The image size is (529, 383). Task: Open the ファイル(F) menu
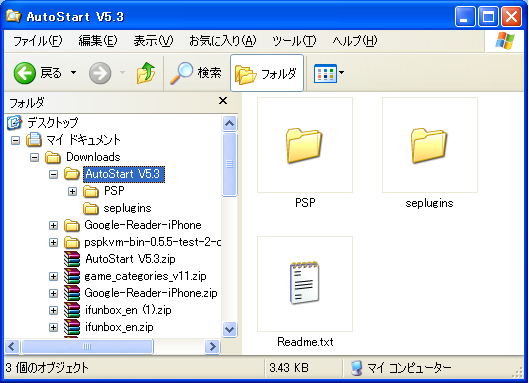click(x=38, y=41)
